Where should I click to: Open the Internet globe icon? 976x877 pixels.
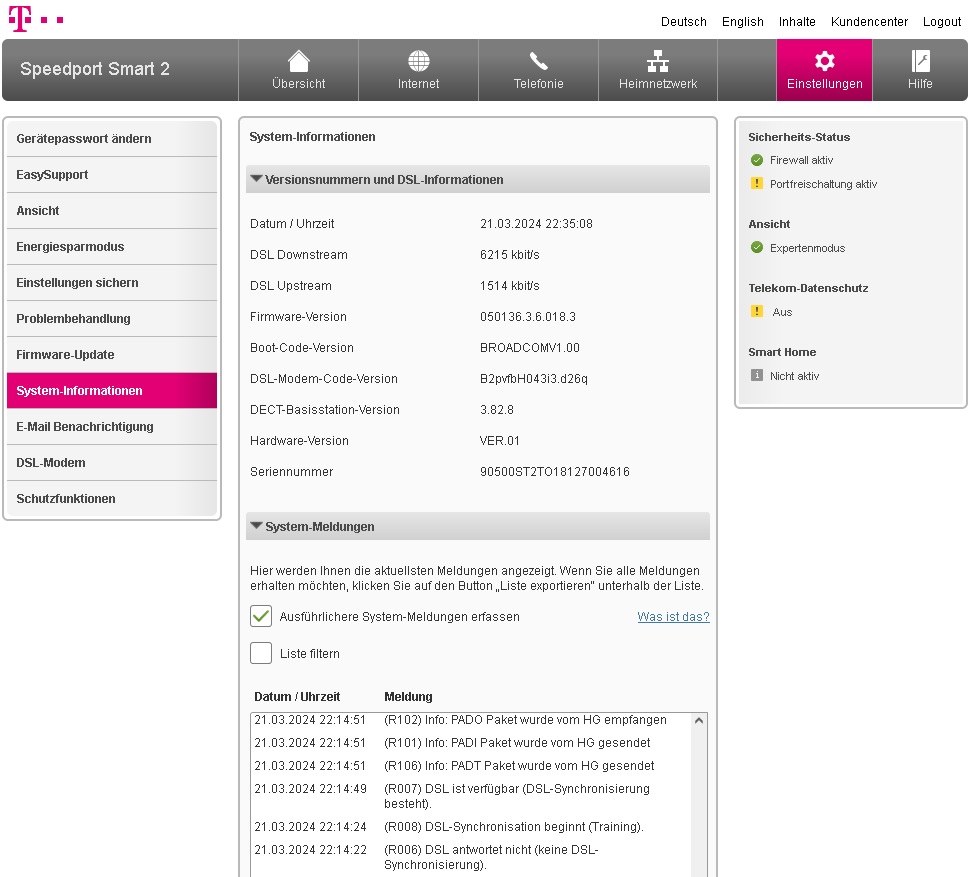tap(418, 61)
